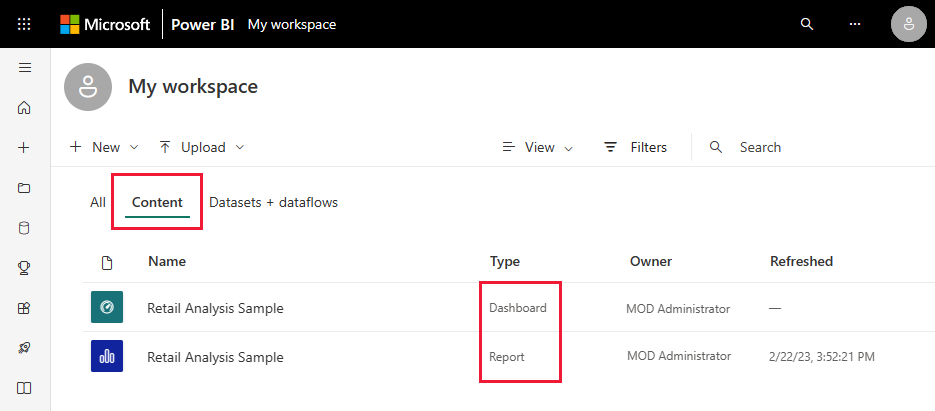935x411 pixels.
Task: Click the search magnifier in header
Action: 806,24
